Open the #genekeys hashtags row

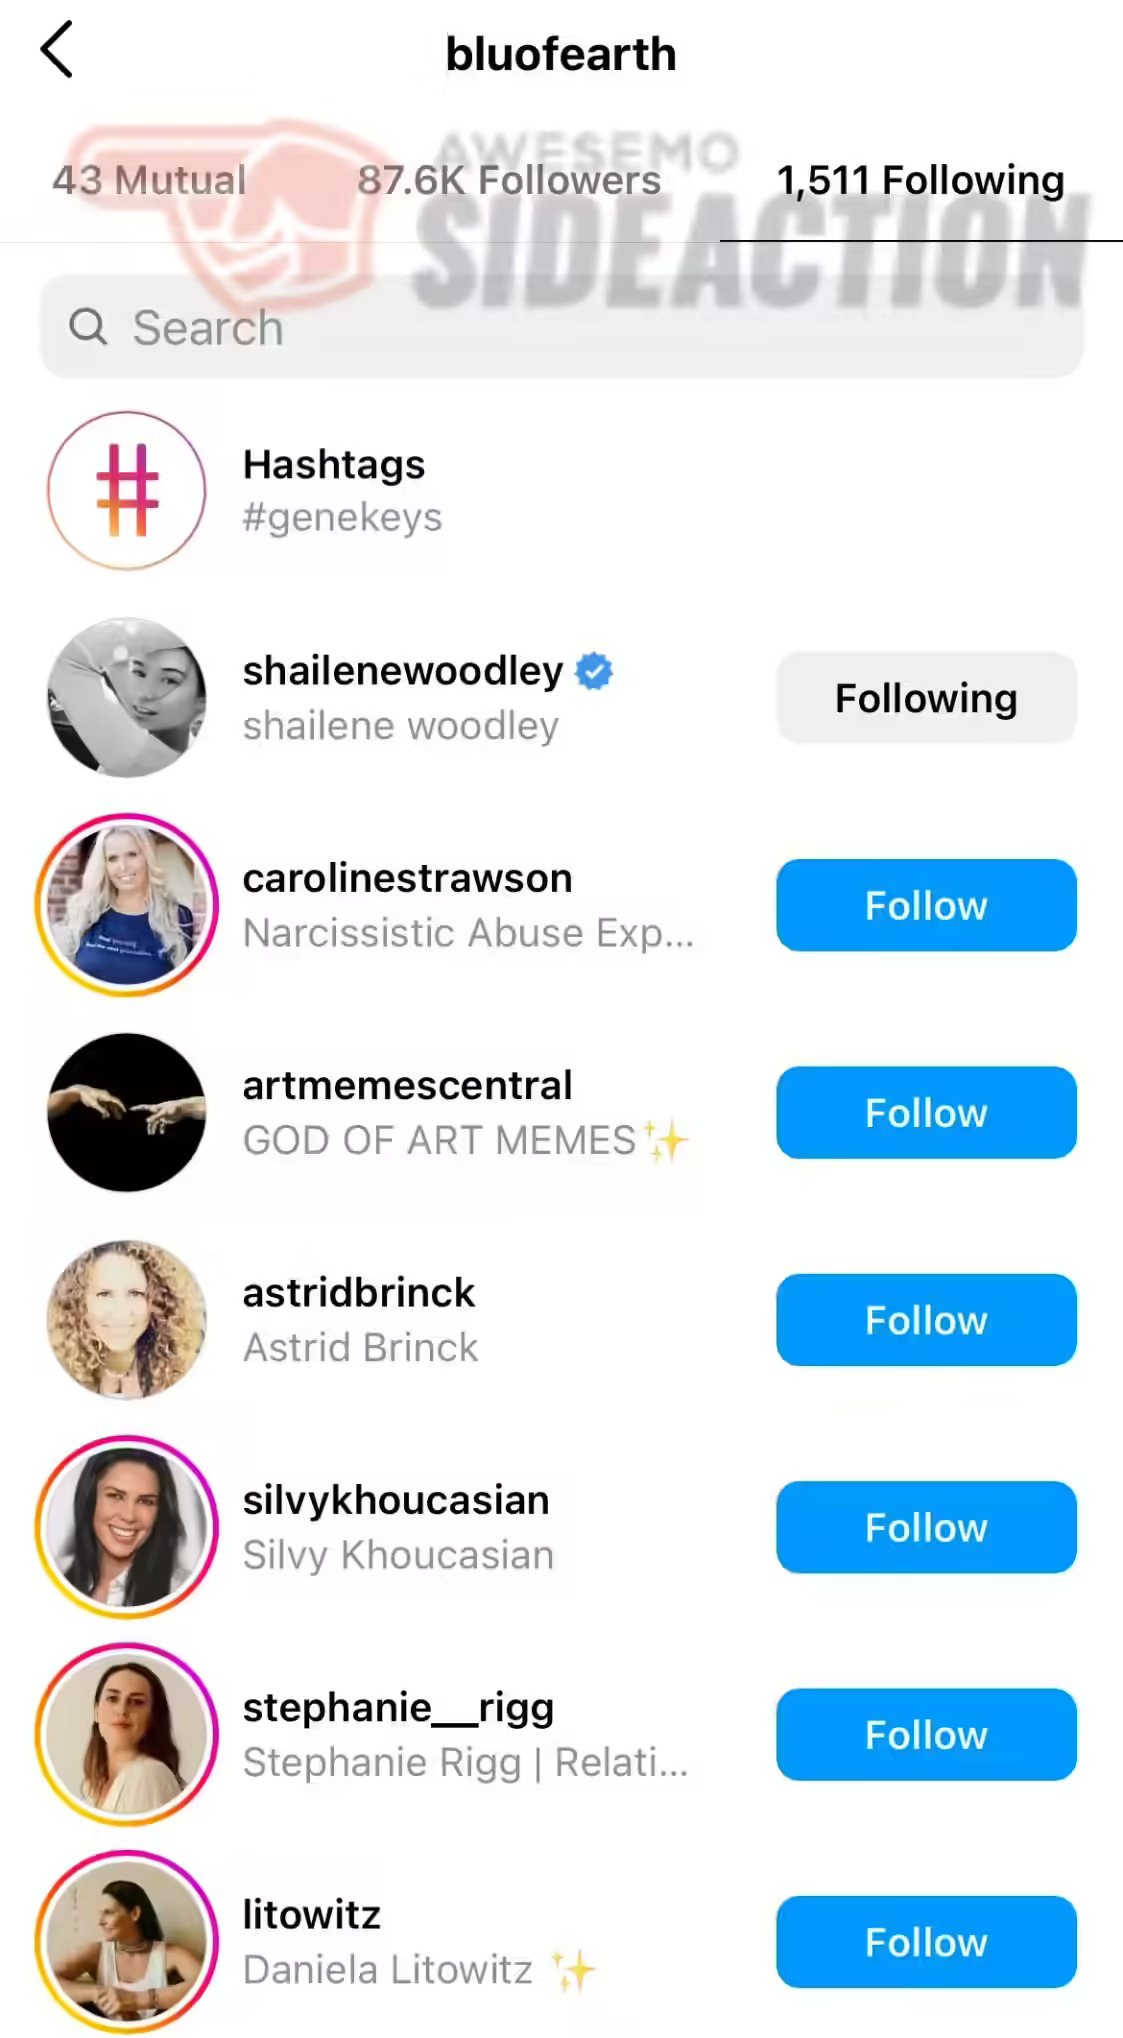(x=342, y=492)
